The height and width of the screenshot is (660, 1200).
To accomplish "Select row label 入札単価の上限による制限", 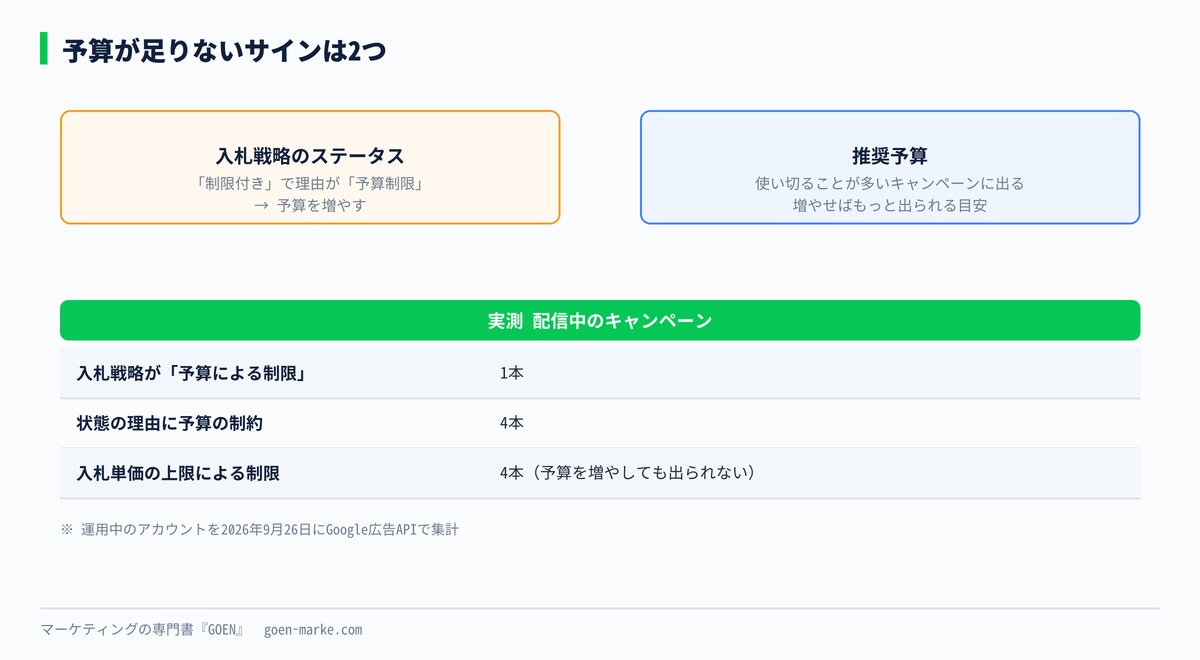I will pyautogui.click(x=178, y=473).
